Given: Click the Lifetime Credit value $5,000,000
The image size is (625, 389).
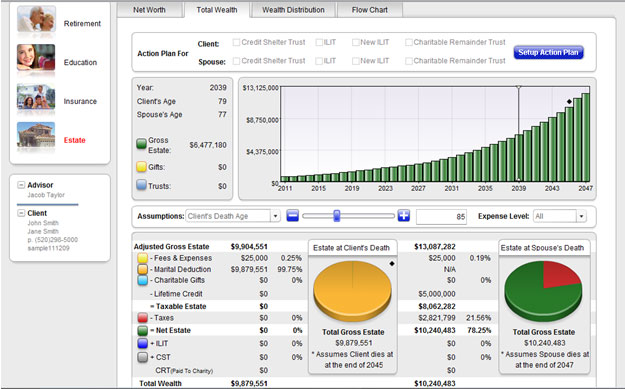Looking at the screenshot, I should click(437, 294).
